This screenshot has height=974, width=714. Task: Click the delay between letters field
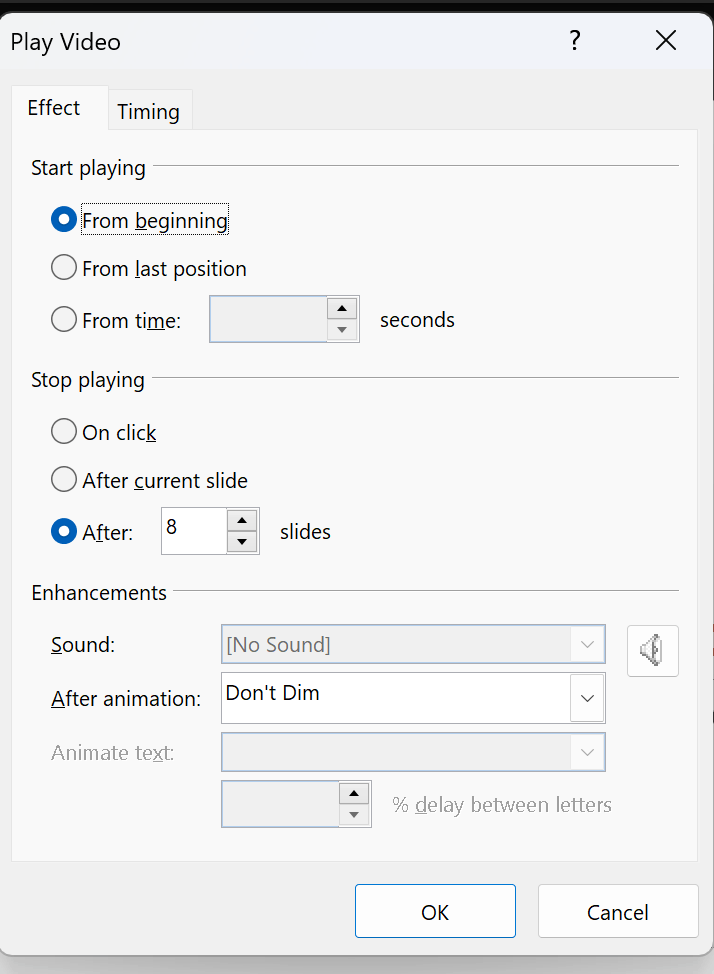tap(280, 804)
